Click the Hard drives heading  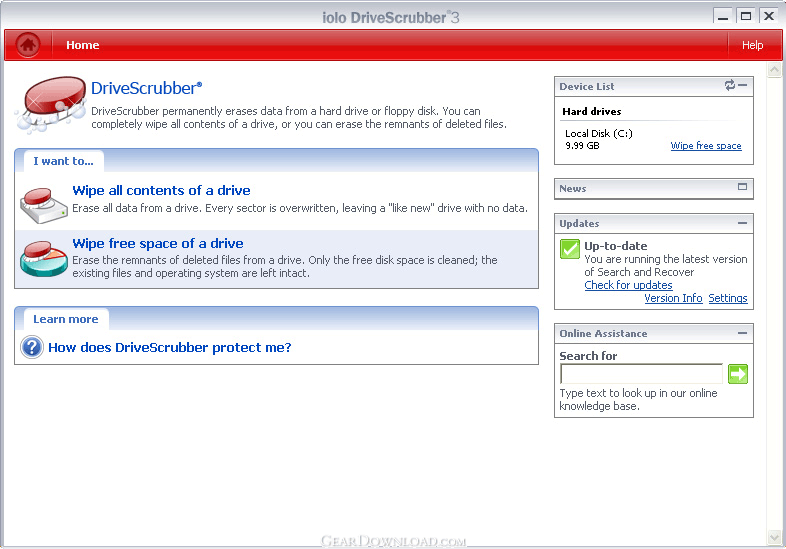click(x=592, y=111)
